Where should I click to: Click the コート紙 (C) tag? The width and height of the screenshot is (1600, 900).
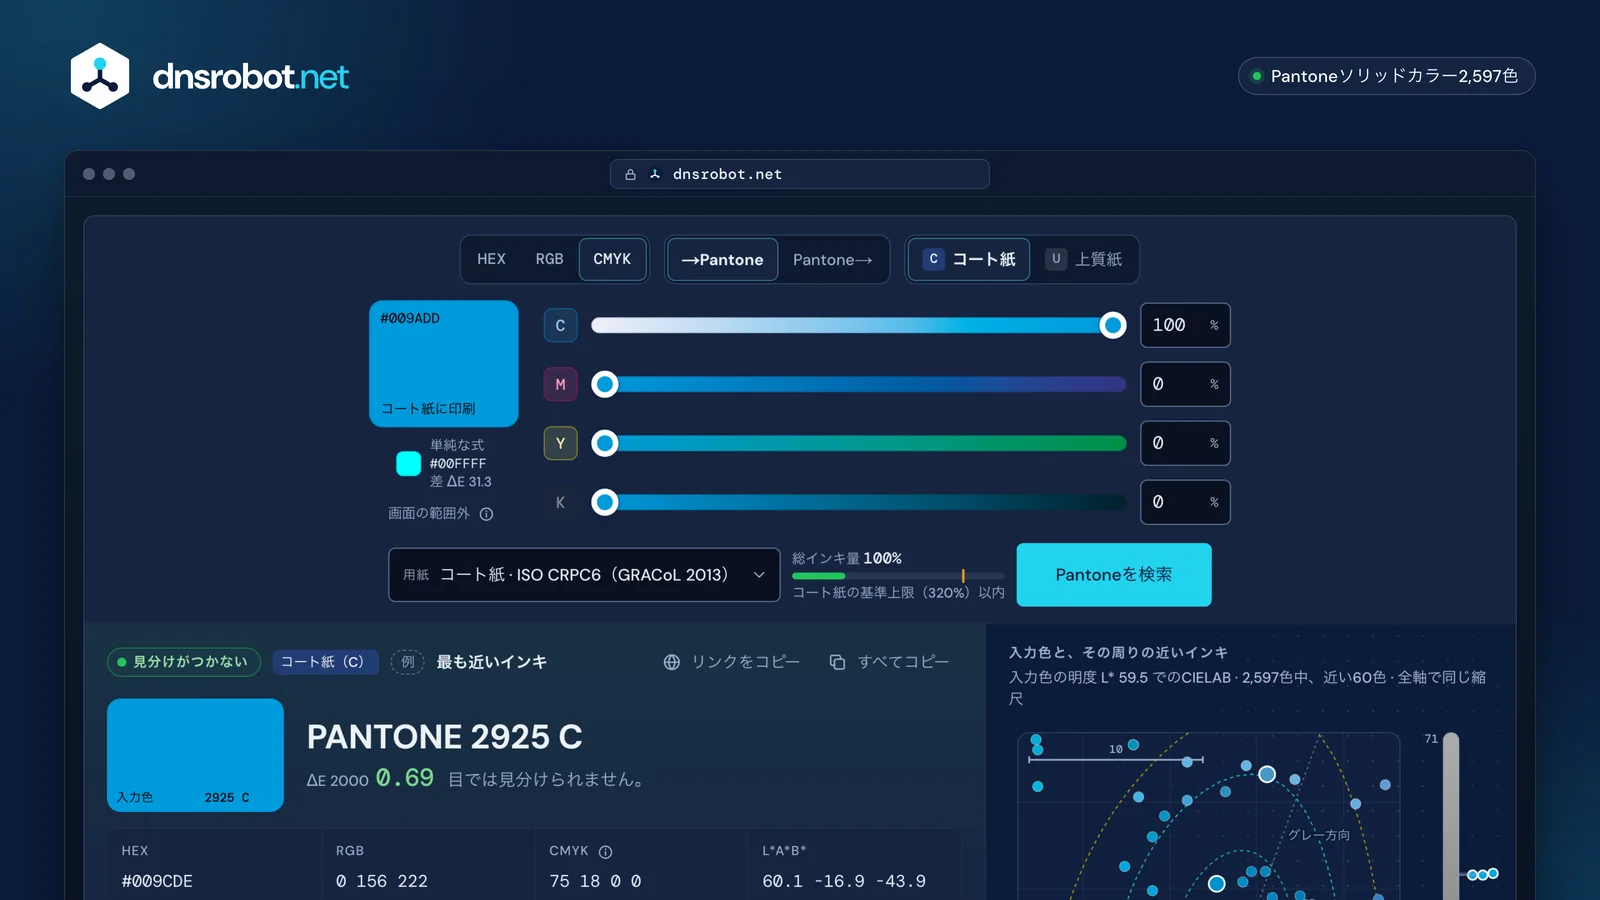tap(325, 662)
